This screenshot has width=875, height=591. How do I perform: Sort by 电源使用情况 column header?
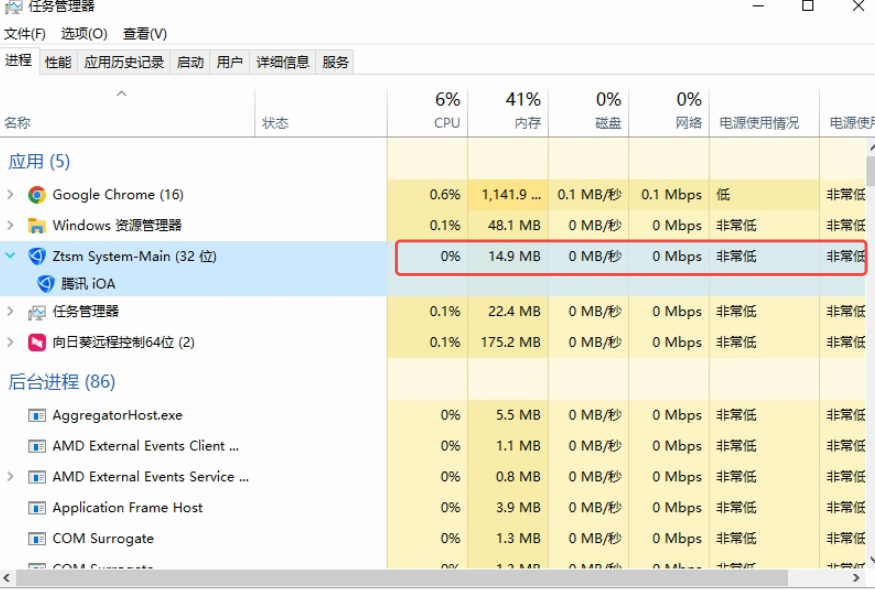click(765, 113)
